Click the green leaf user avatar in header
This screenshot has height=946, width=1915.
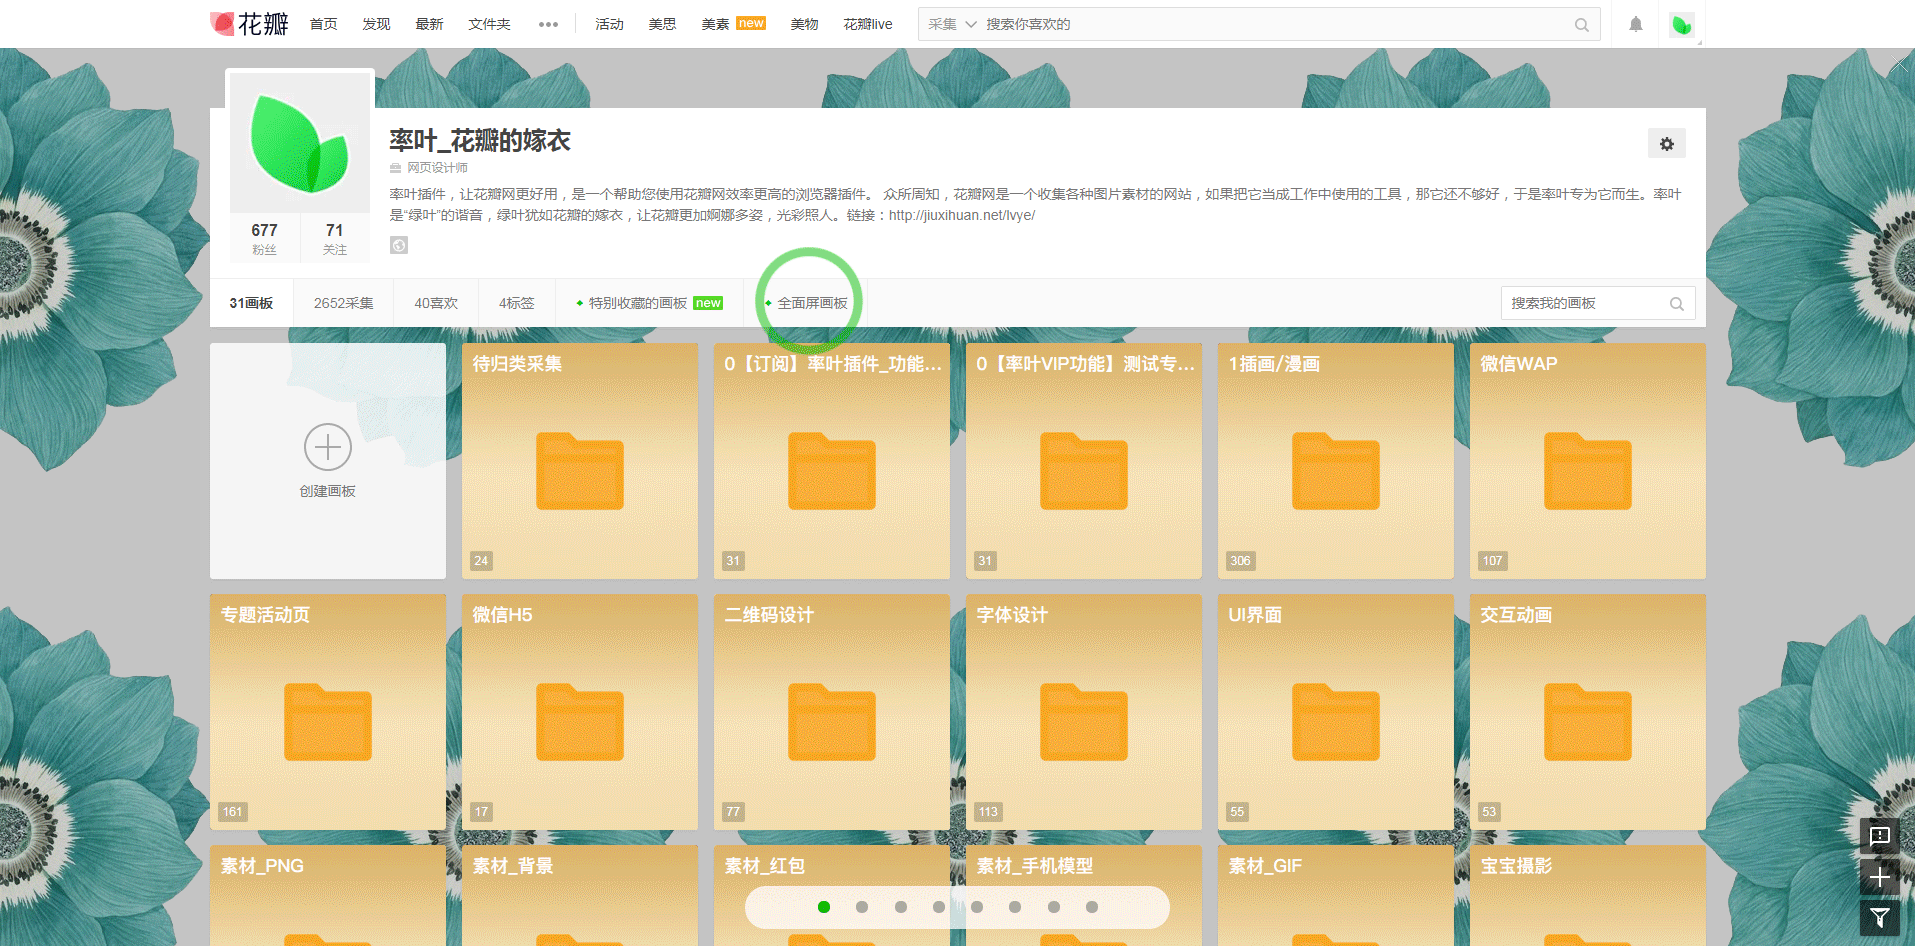click(x=1681, y=25)
